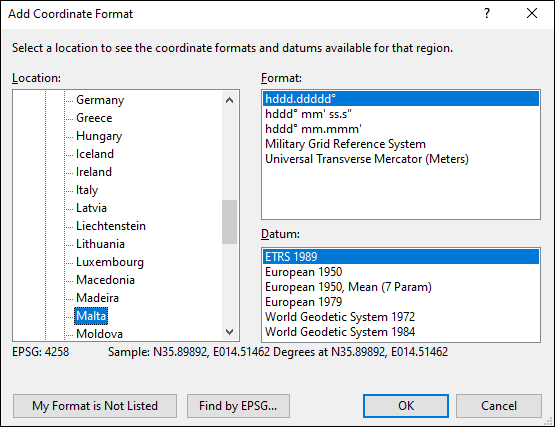555x427 pixels.
Task: Select World Geodetic System 1972 datum
Action: pos(401,317)
